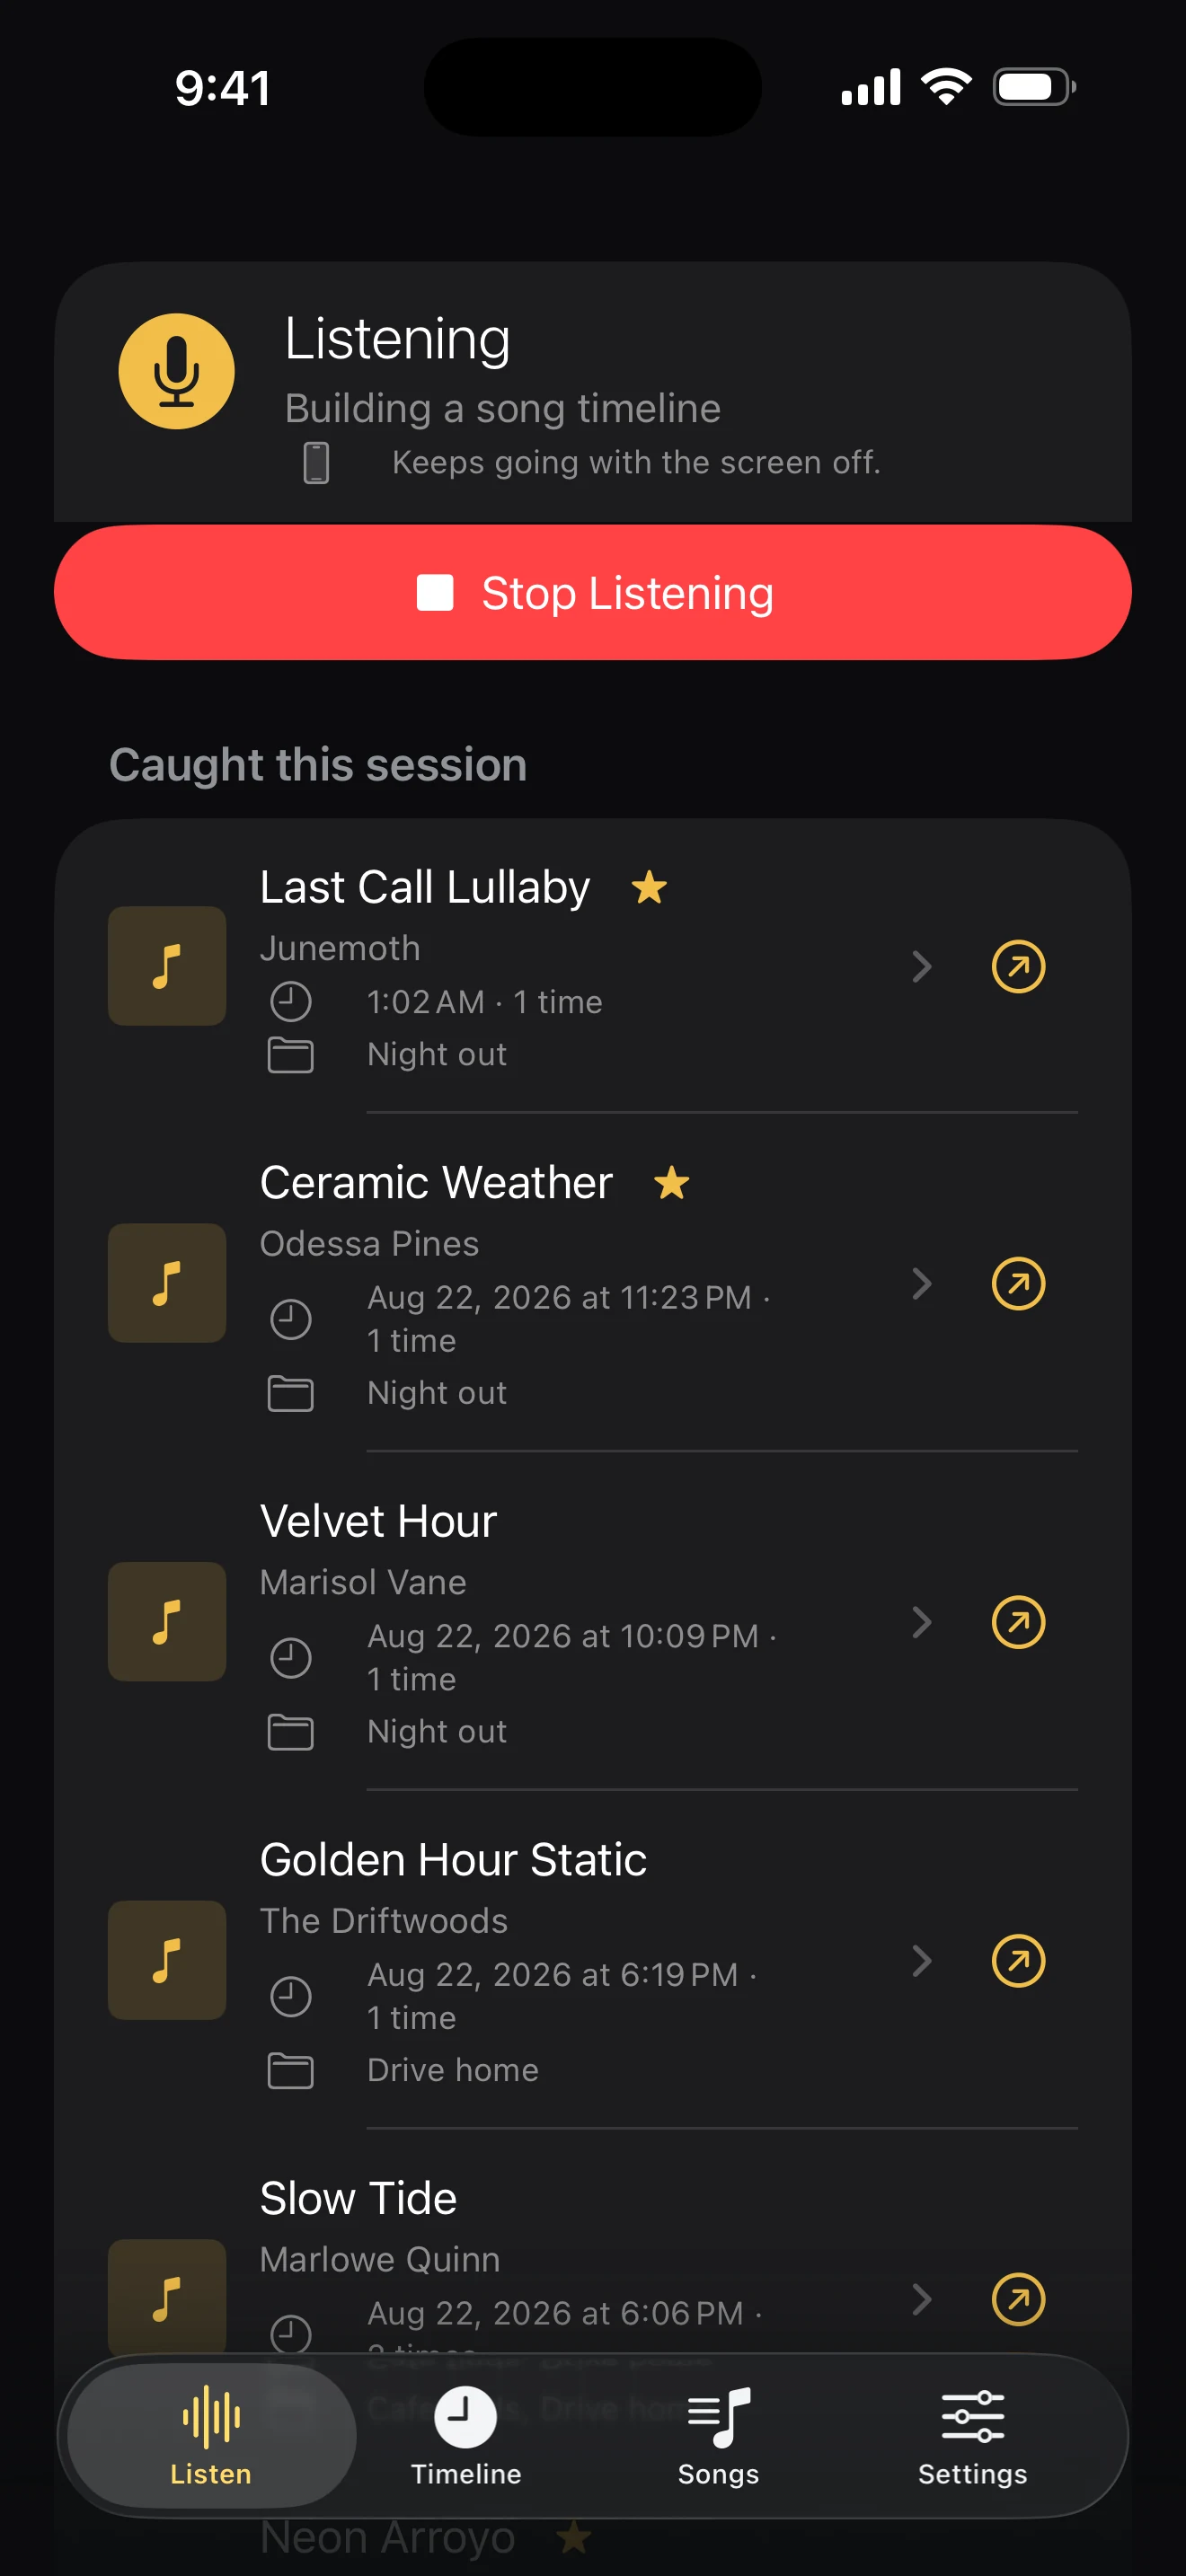Open Slow Tide external link icon
The width and height of the screenshot is (1186, 2576).
pos(1018,2299)
